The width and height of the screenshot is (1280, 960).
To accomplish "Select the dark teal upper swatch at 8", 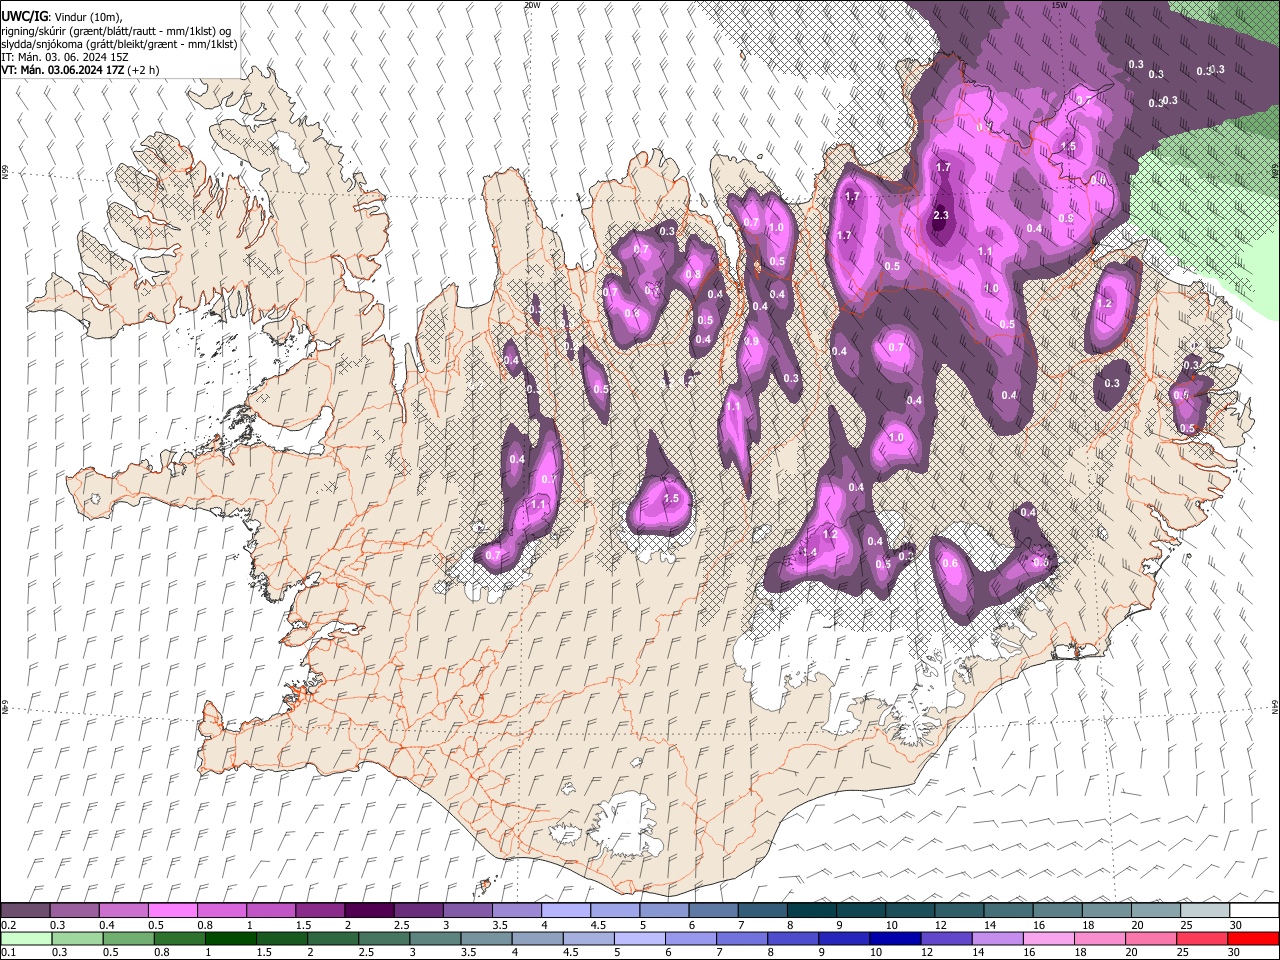I will [810, 910].
